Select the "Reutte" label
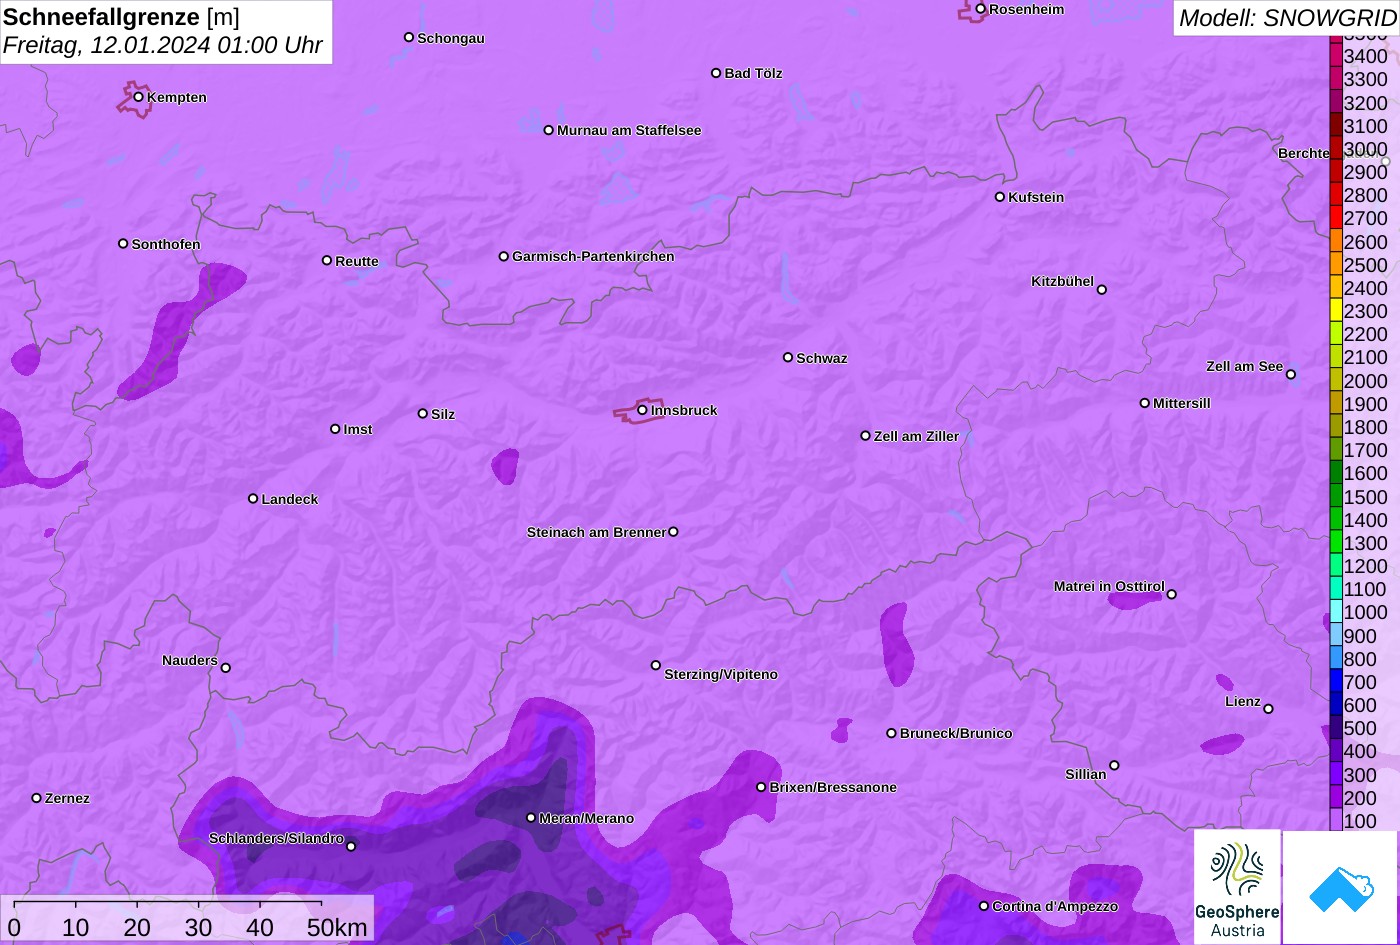This screenshot has width=1400, height=945. point(357,262)
